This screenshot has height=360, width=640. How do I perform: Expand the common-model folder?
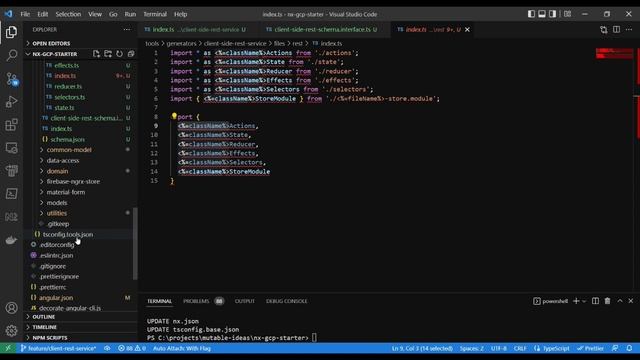click(x=69, y=150)
